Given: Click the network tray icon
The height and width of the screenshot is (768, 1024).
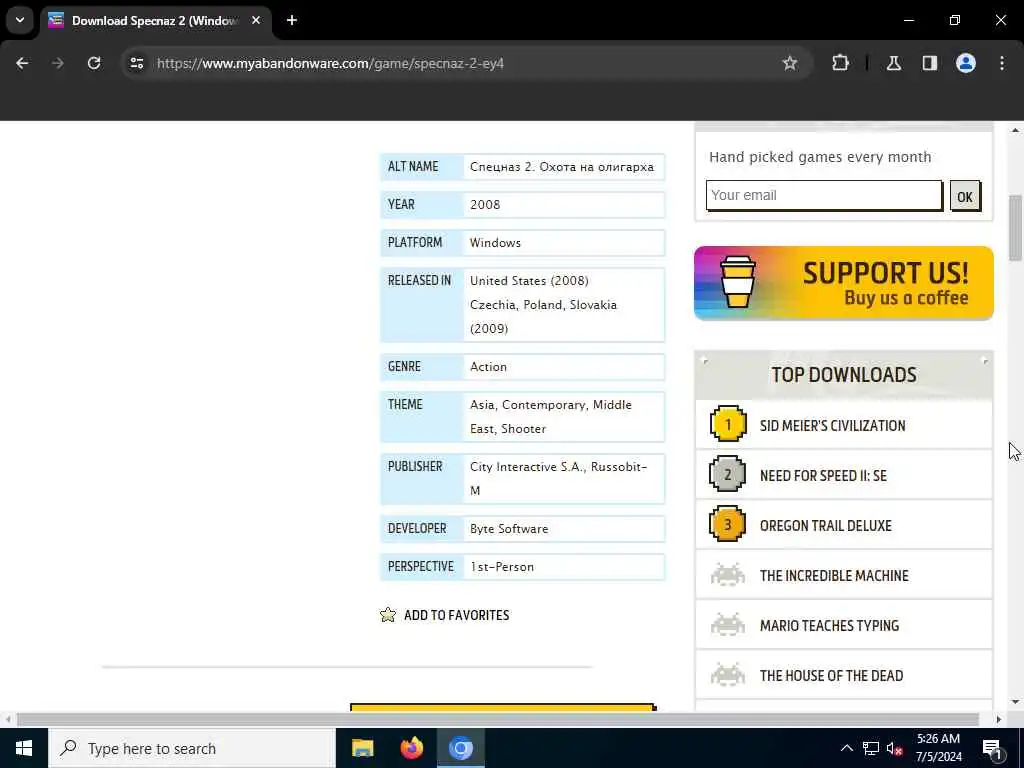Looking at the screenshot, I should click(871, 749).
